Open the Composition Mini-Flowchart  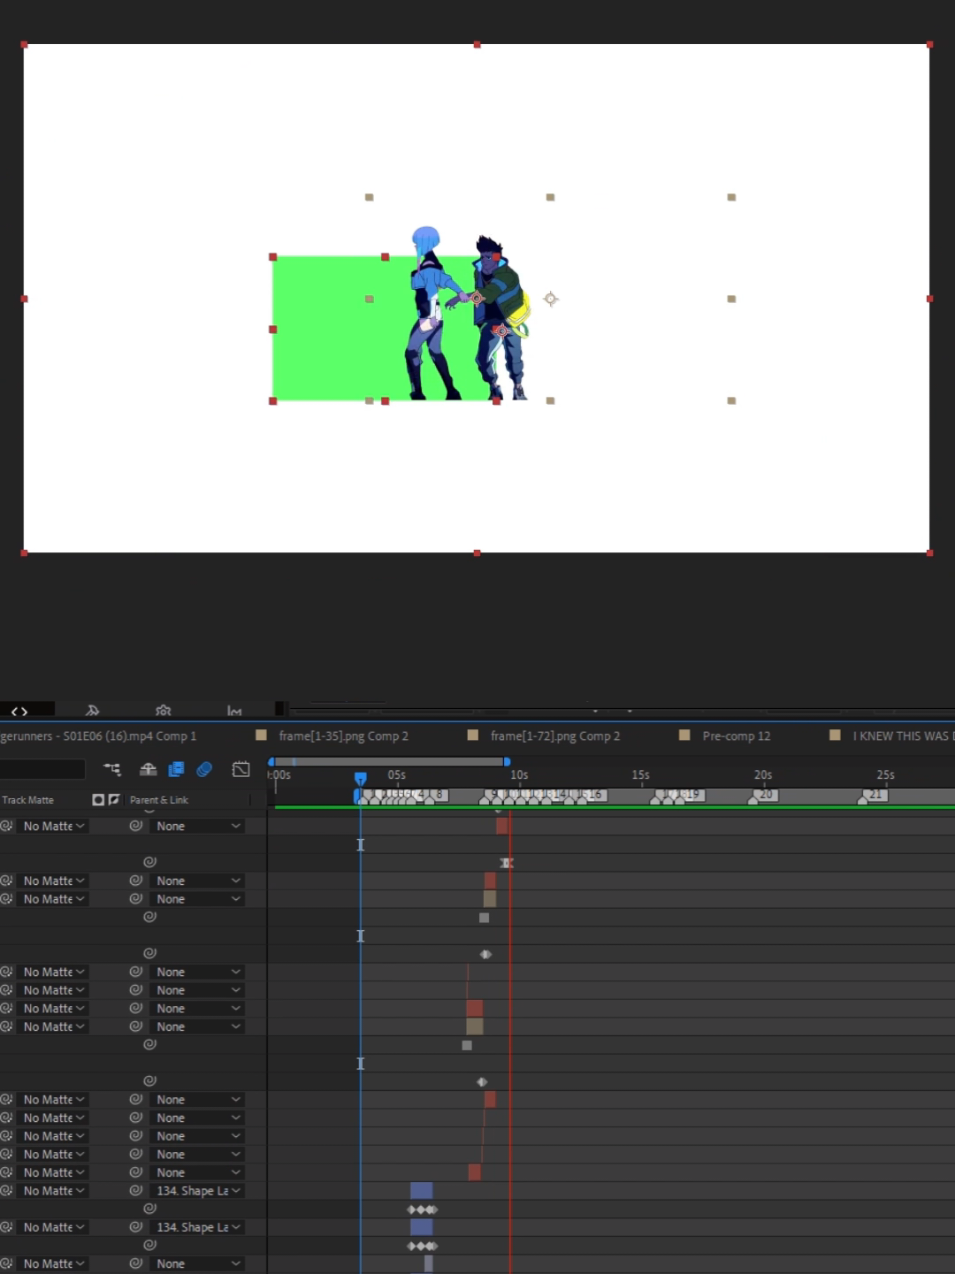(x=112, y=769)
